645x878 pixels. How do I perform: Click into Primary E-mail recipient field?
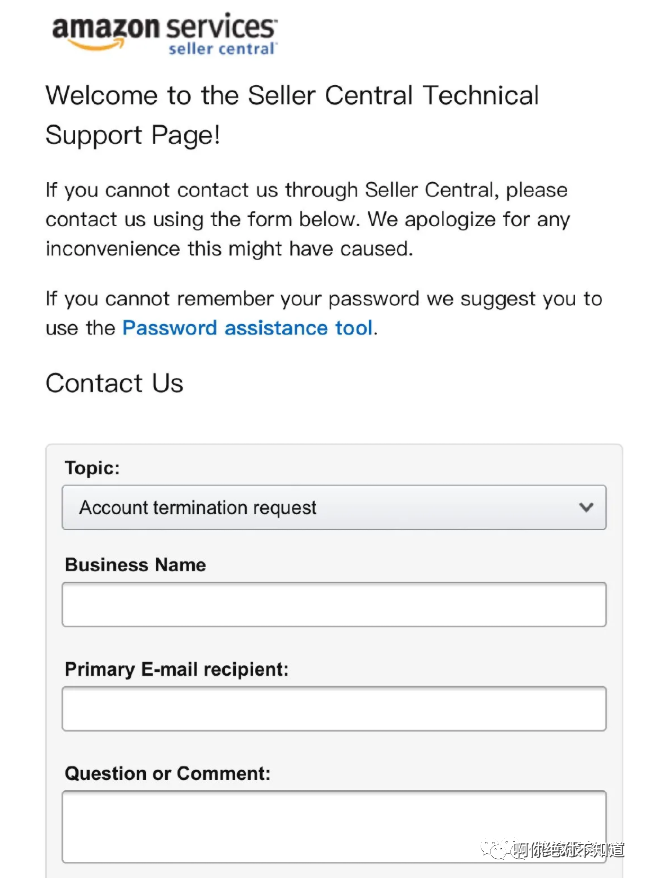[333, 708]
